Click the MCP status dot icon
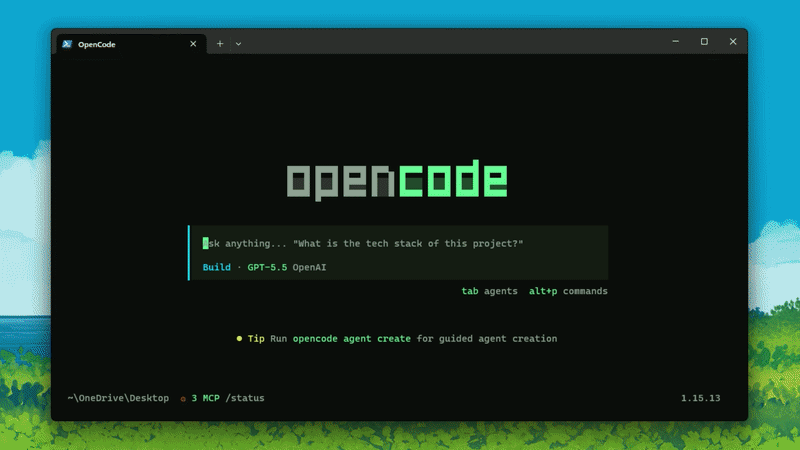The image size is (800, 450). tap(183, 398)
